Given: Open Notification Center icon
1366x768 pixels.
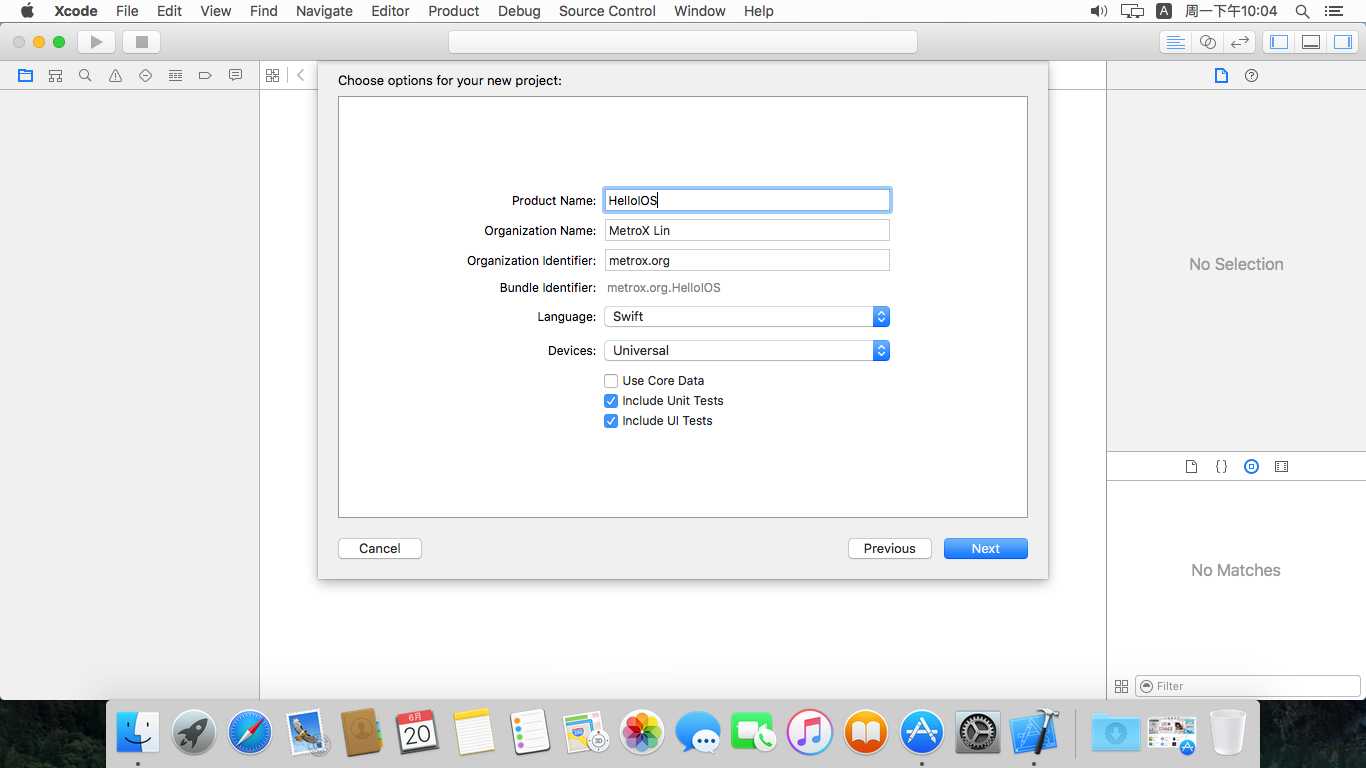Looking at the screenshot, I should click(1334, 11).
